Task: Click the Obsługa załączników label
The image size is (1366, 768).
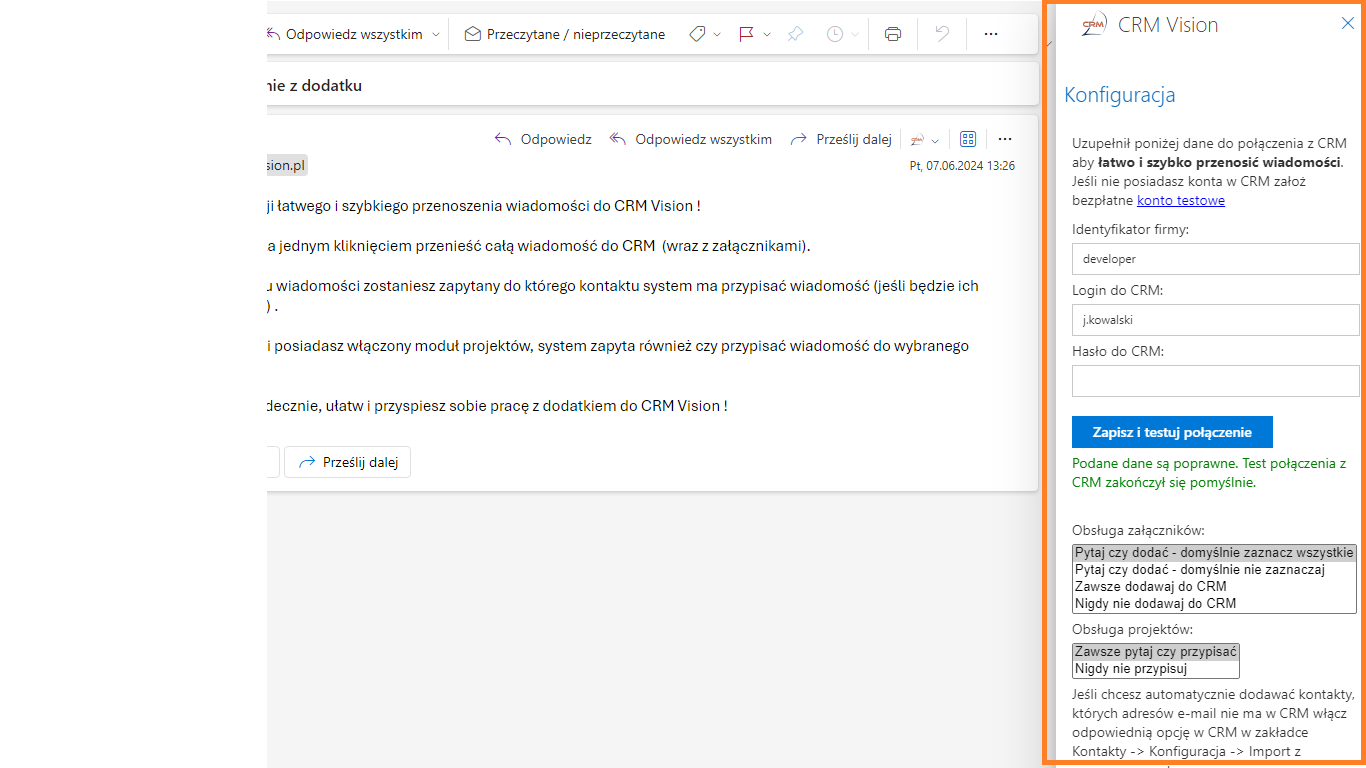Action: pyautogui.click(x=1138, y=530)
